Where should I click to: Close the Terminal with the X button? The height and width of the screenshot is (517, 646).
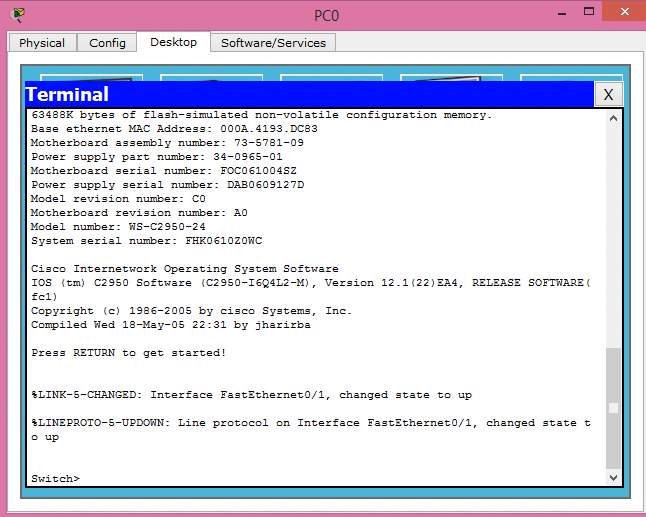[609, 94]
